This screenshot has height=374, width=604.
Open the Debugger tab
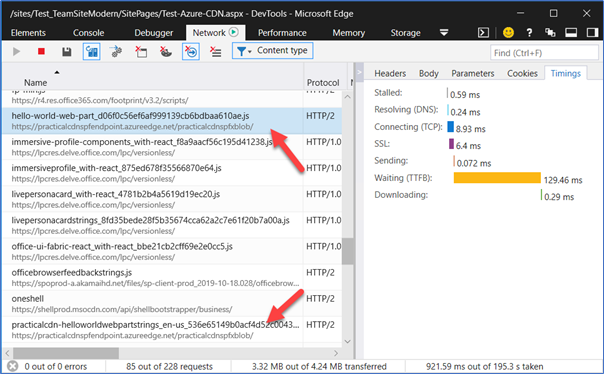click(154, 33)
